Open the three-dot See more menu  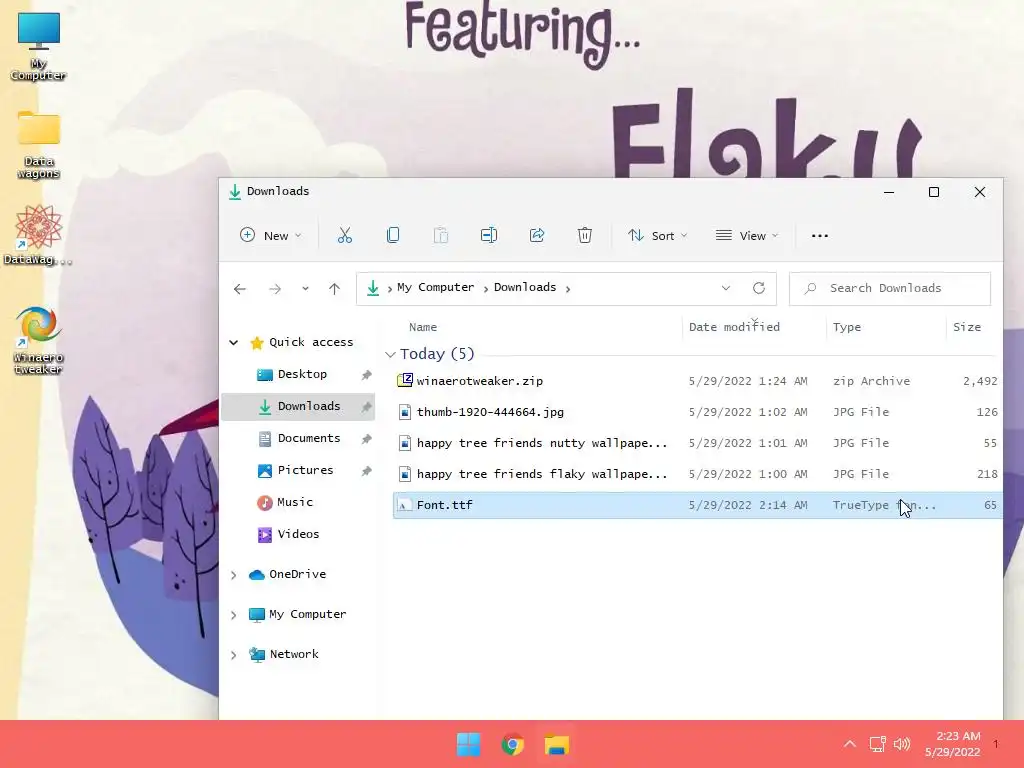click(820, 236)
